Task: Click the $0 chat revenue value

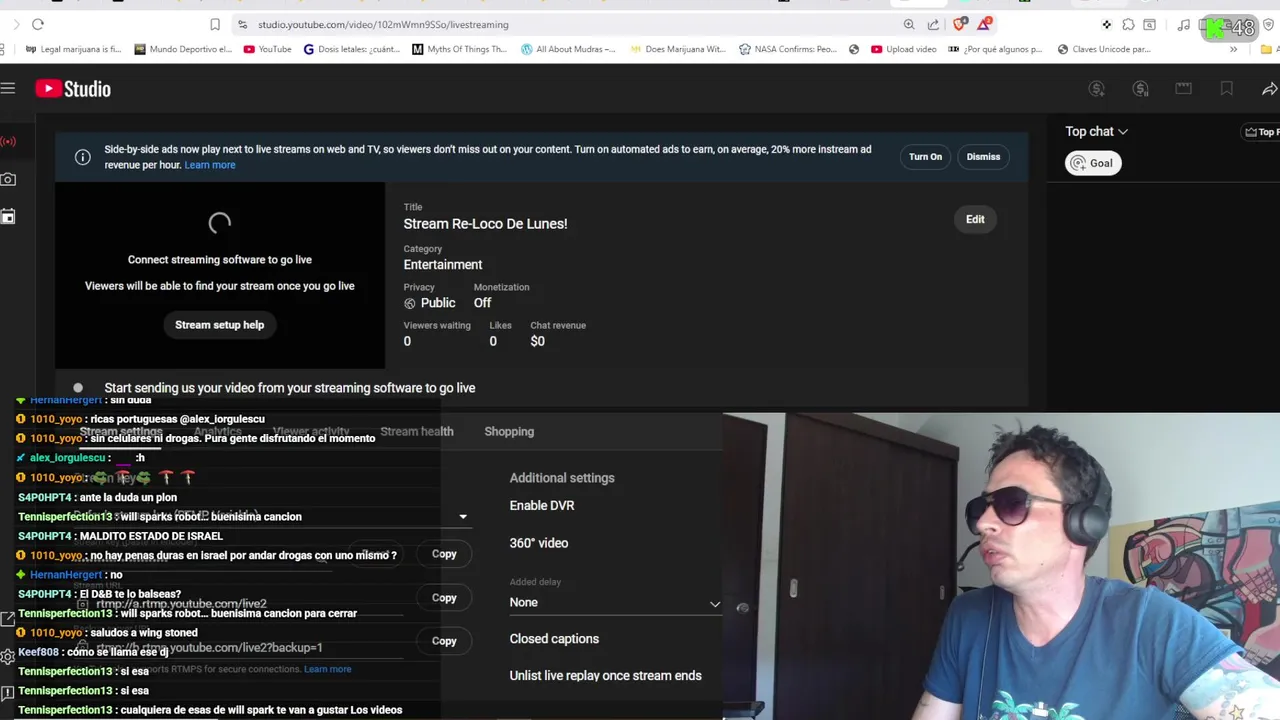Action: tap(537, 341)
